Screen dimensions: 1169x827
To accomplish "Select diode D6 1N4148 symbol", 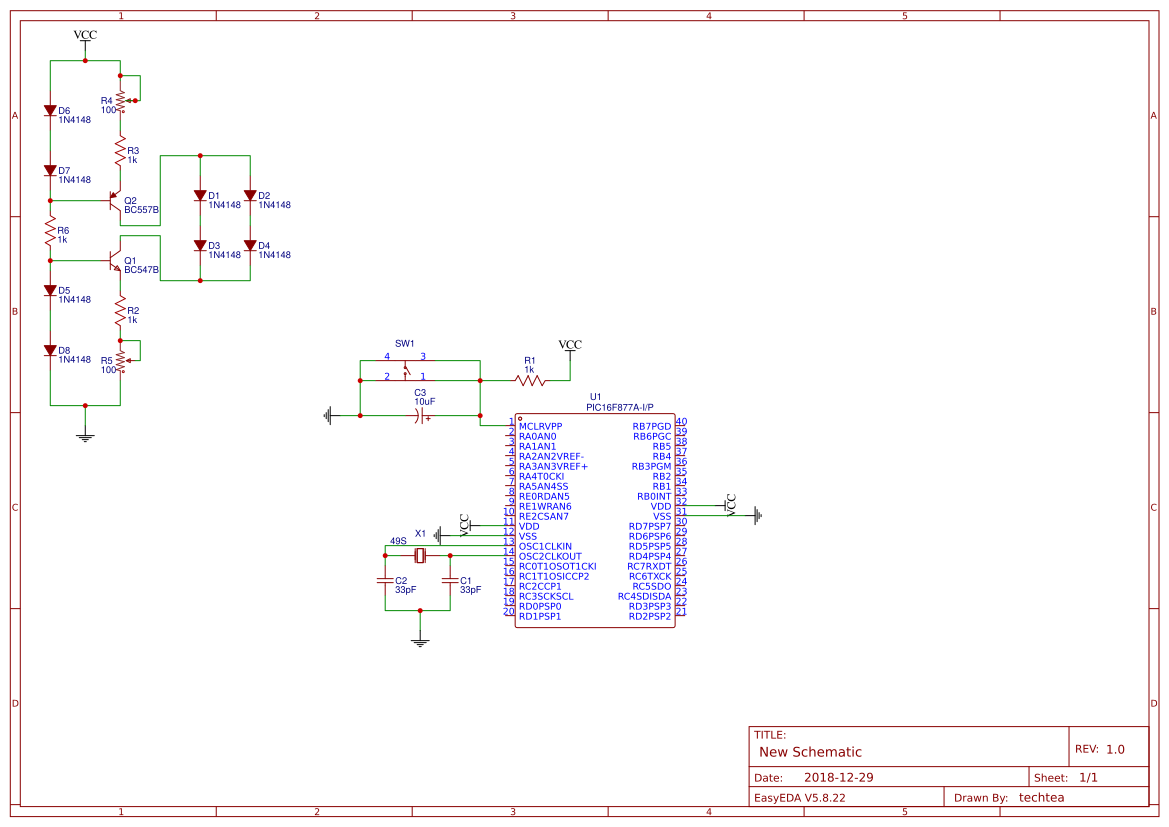I will [x=51, y=110].
